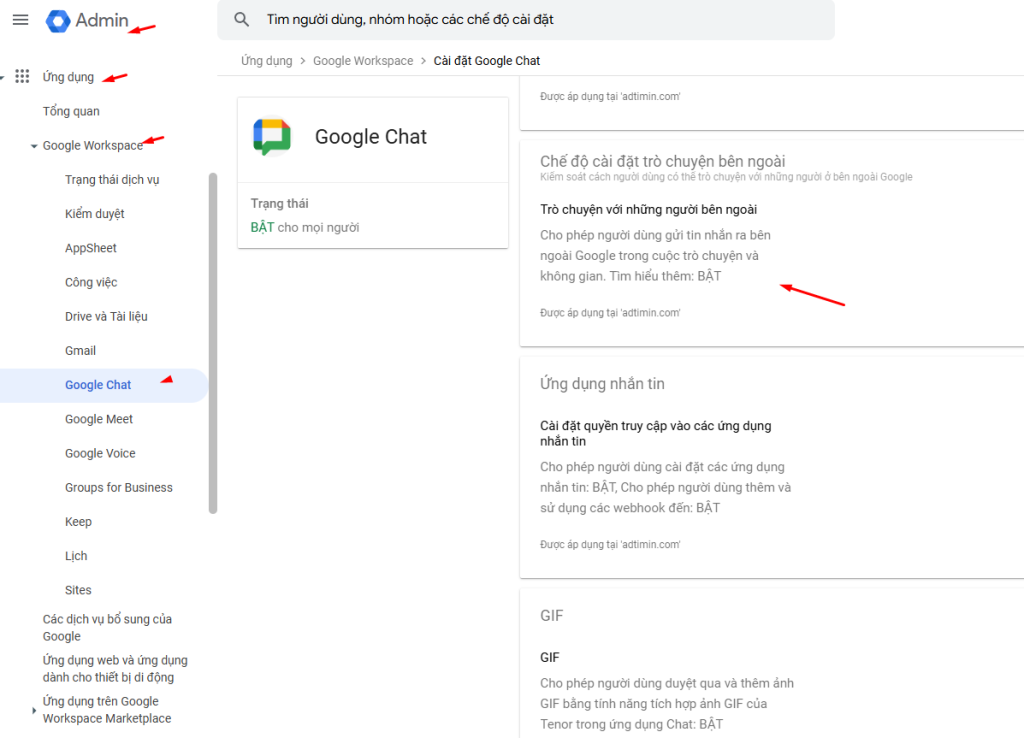
Task: Open Trạng thái dịch vụ
Action: [112, 180]
